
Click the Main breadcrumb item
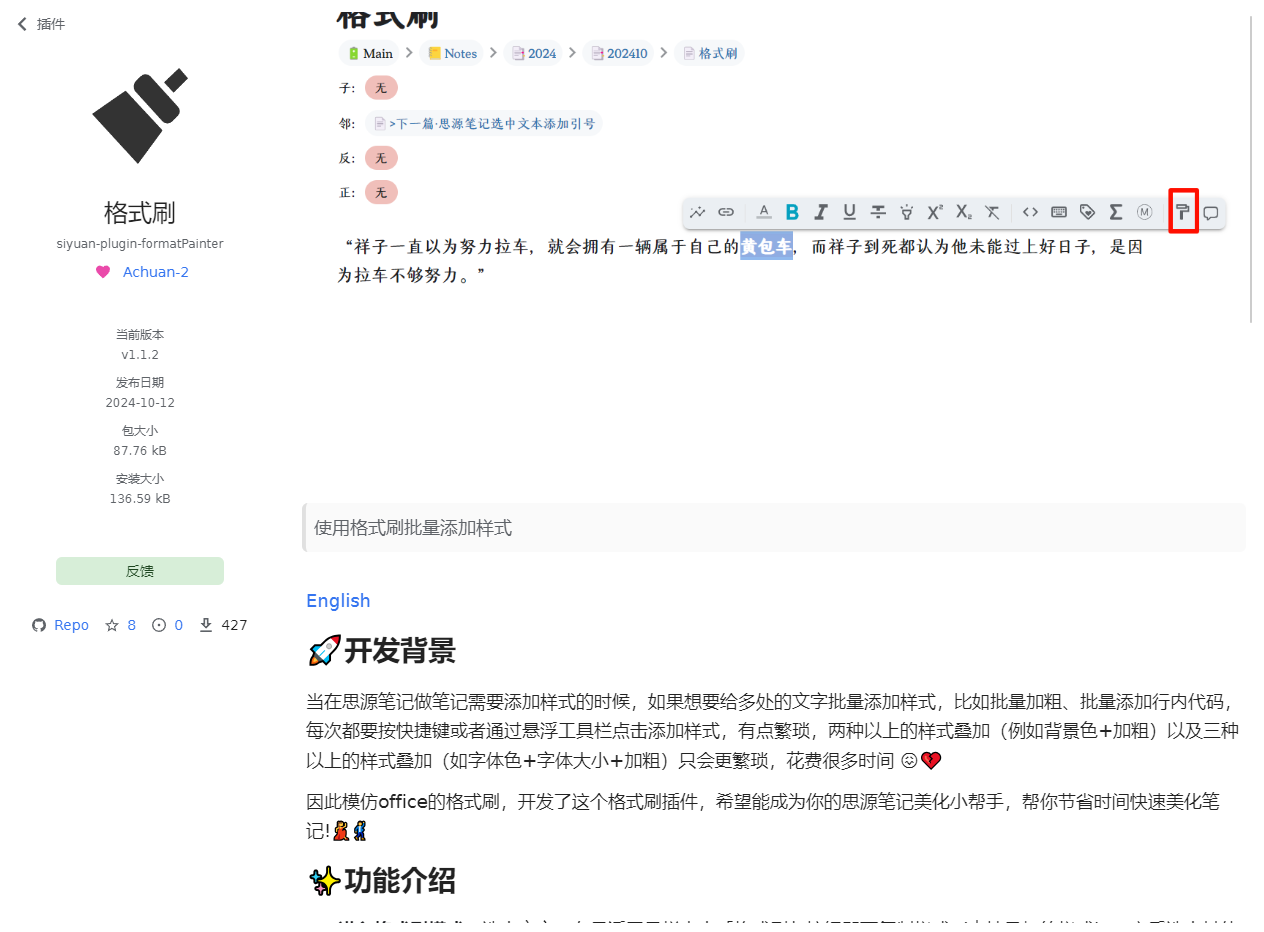click(x=369, y=54)
